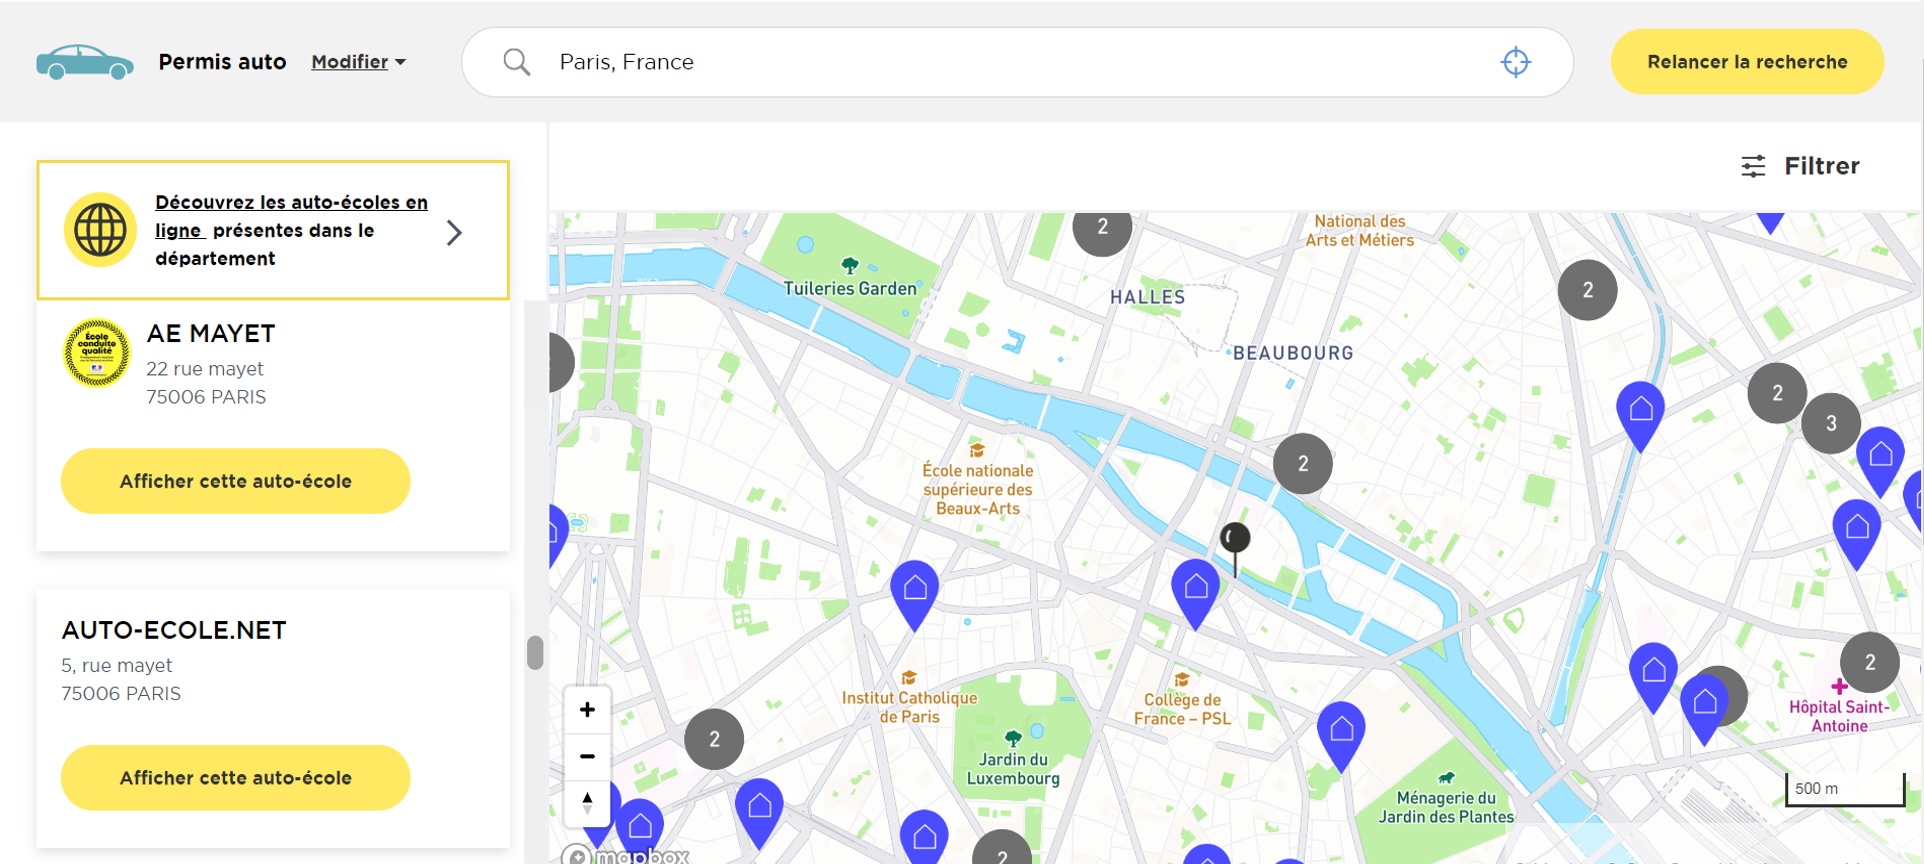1924x864 pixels.
Task: Click the search magnifier icon
Action: [x=516, y=62]
